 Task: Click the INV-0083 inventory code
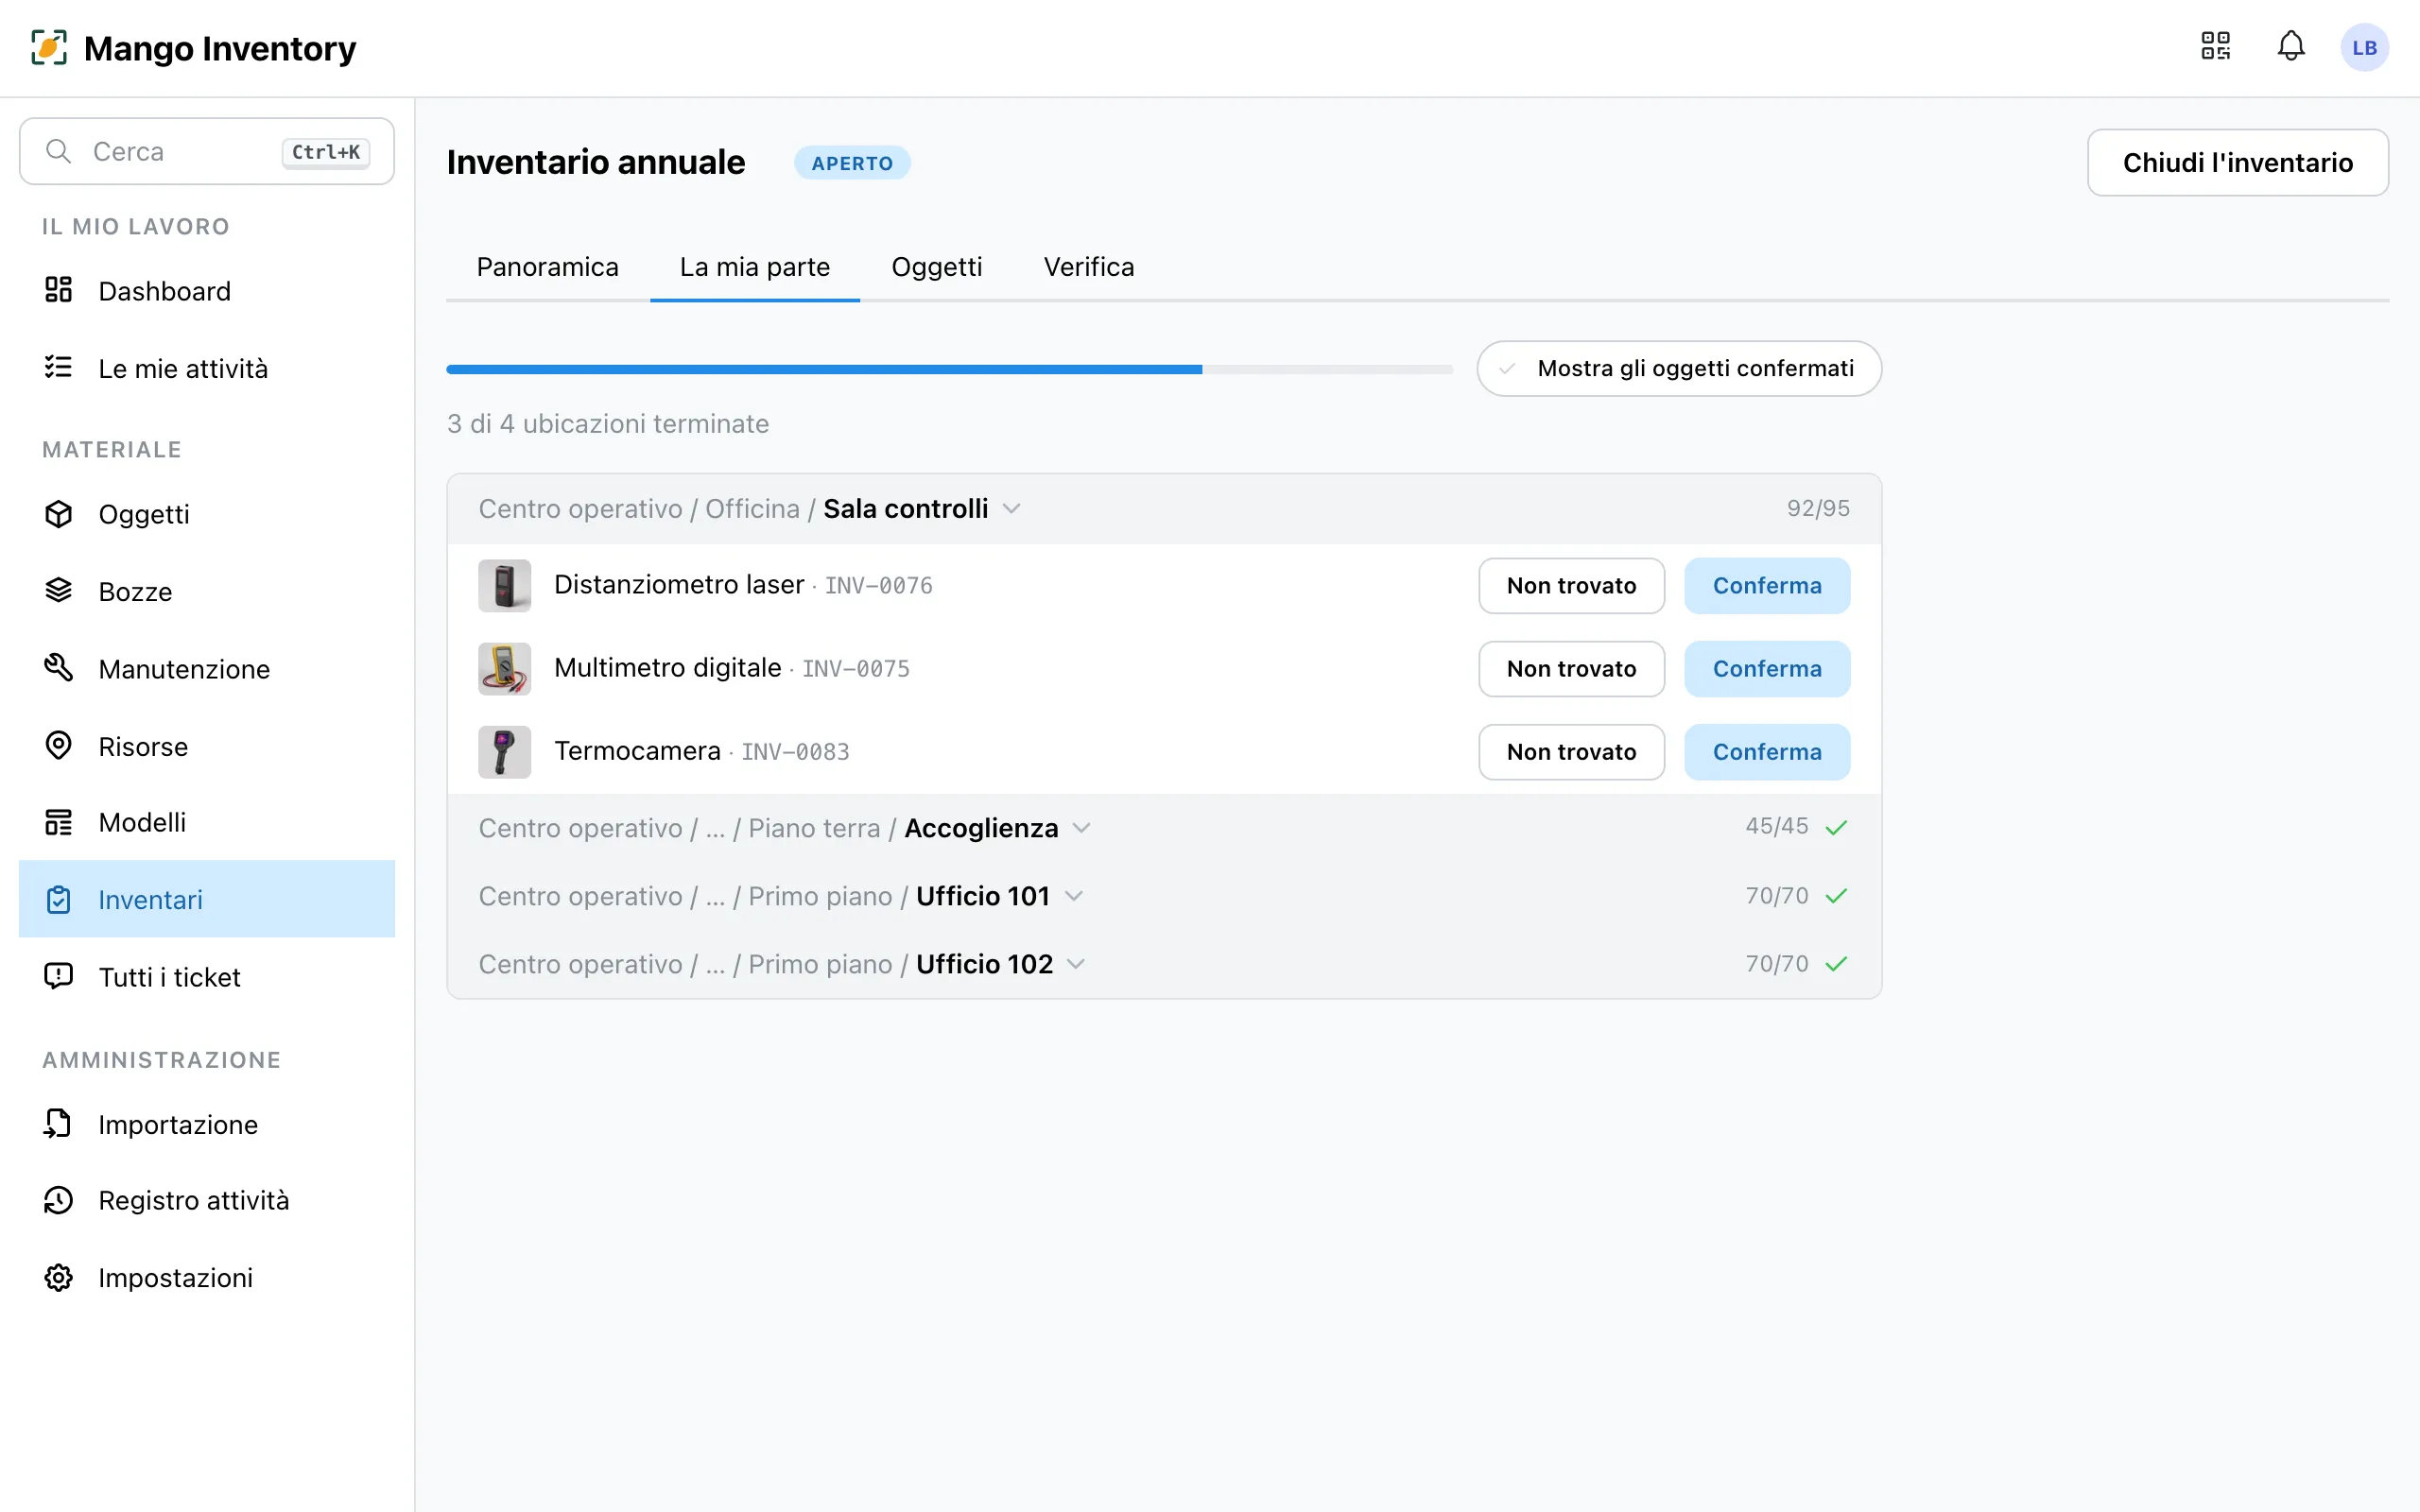pos(795,752)
